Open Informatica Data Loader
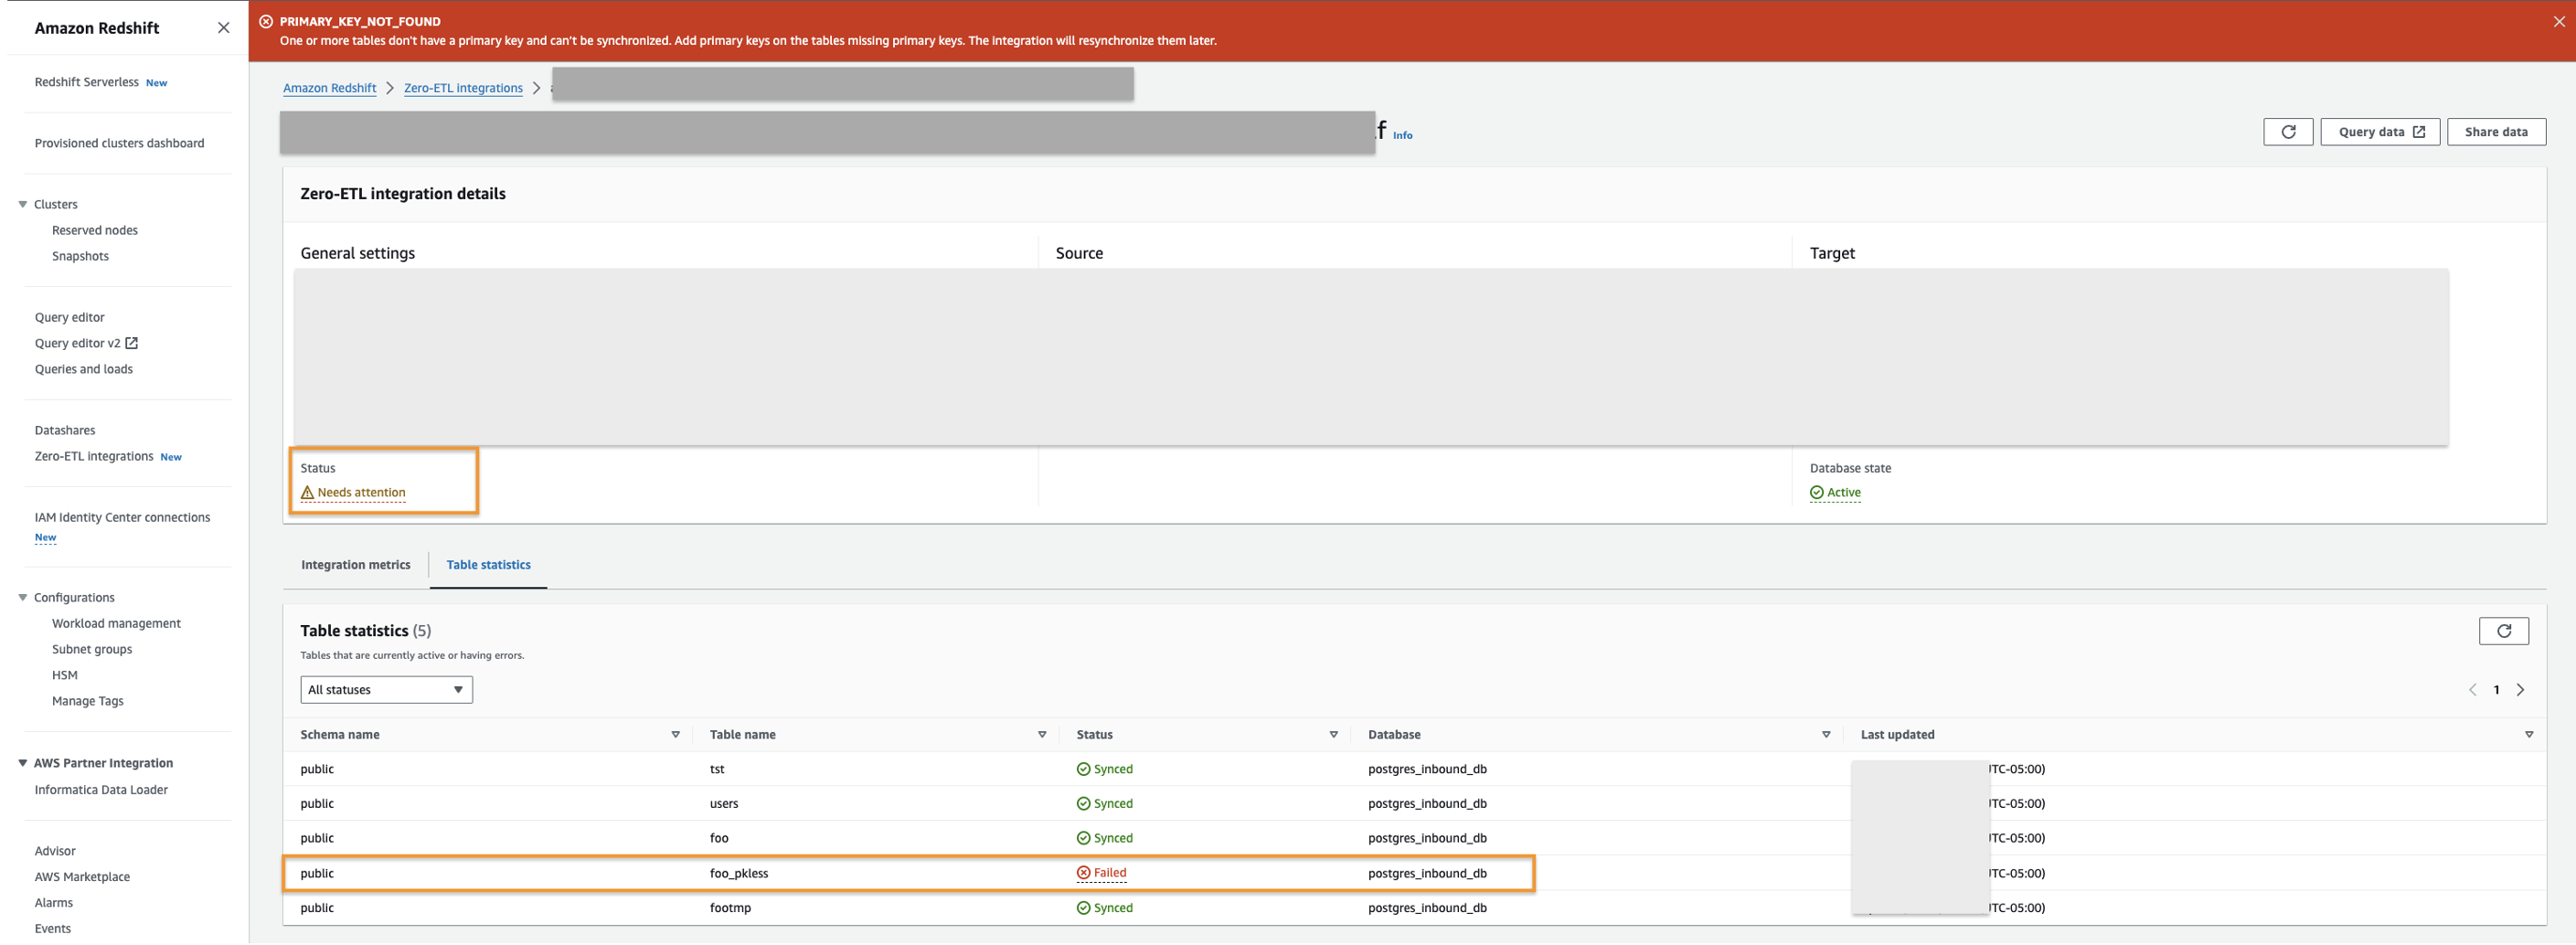 coord(101,790)
